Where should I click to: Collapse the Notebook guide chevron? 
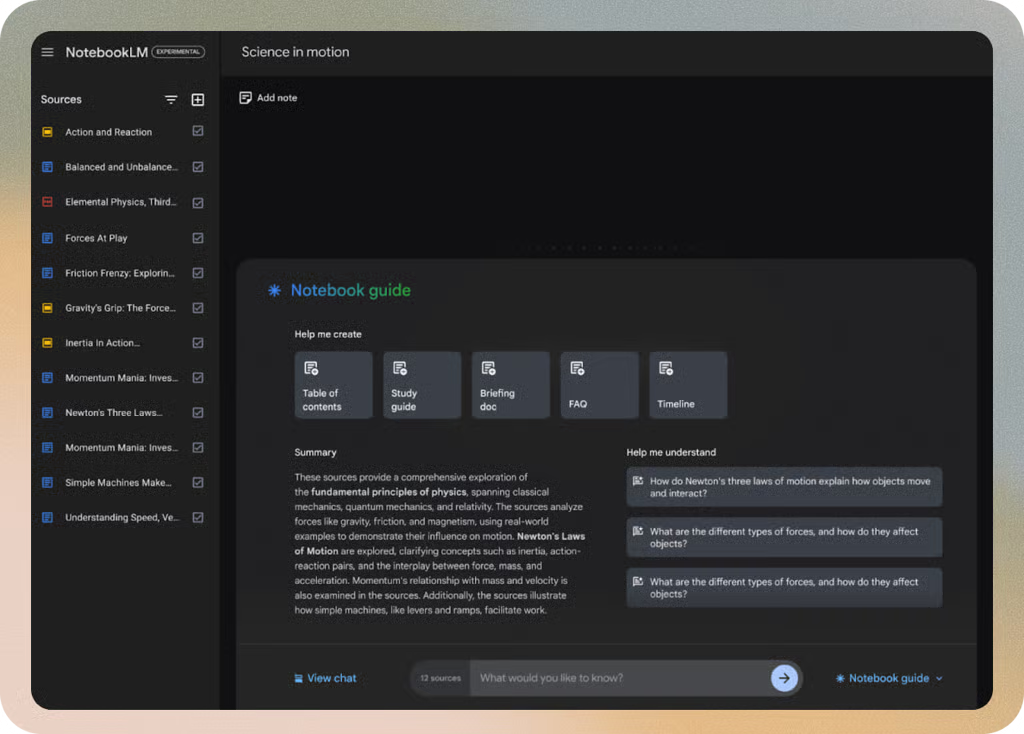[x=939, y=679]
